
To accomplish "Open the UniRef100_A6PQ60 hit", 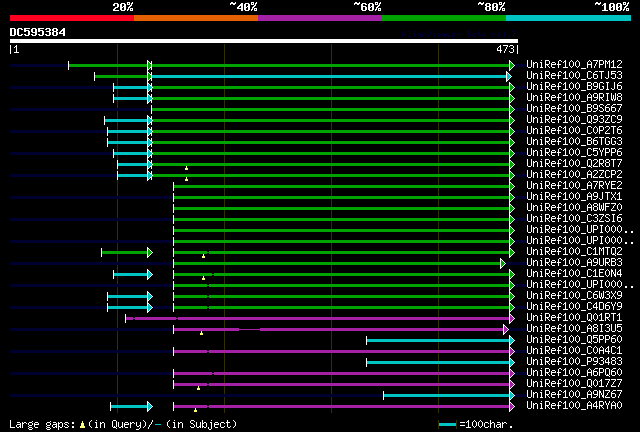I will click(x=574, y=373).
